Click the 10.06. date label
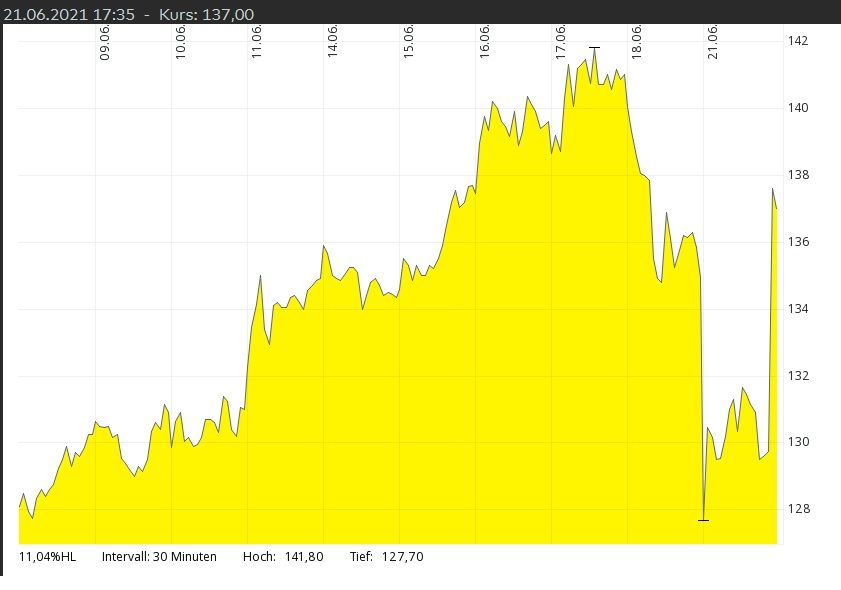841x590 pixels. 181,43
